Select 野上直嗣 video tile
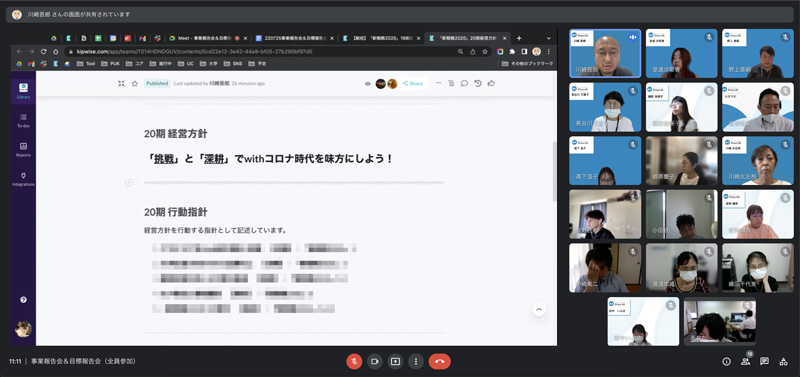The height and width of the screenshot is (377, 800). click(x=758, y=53)
